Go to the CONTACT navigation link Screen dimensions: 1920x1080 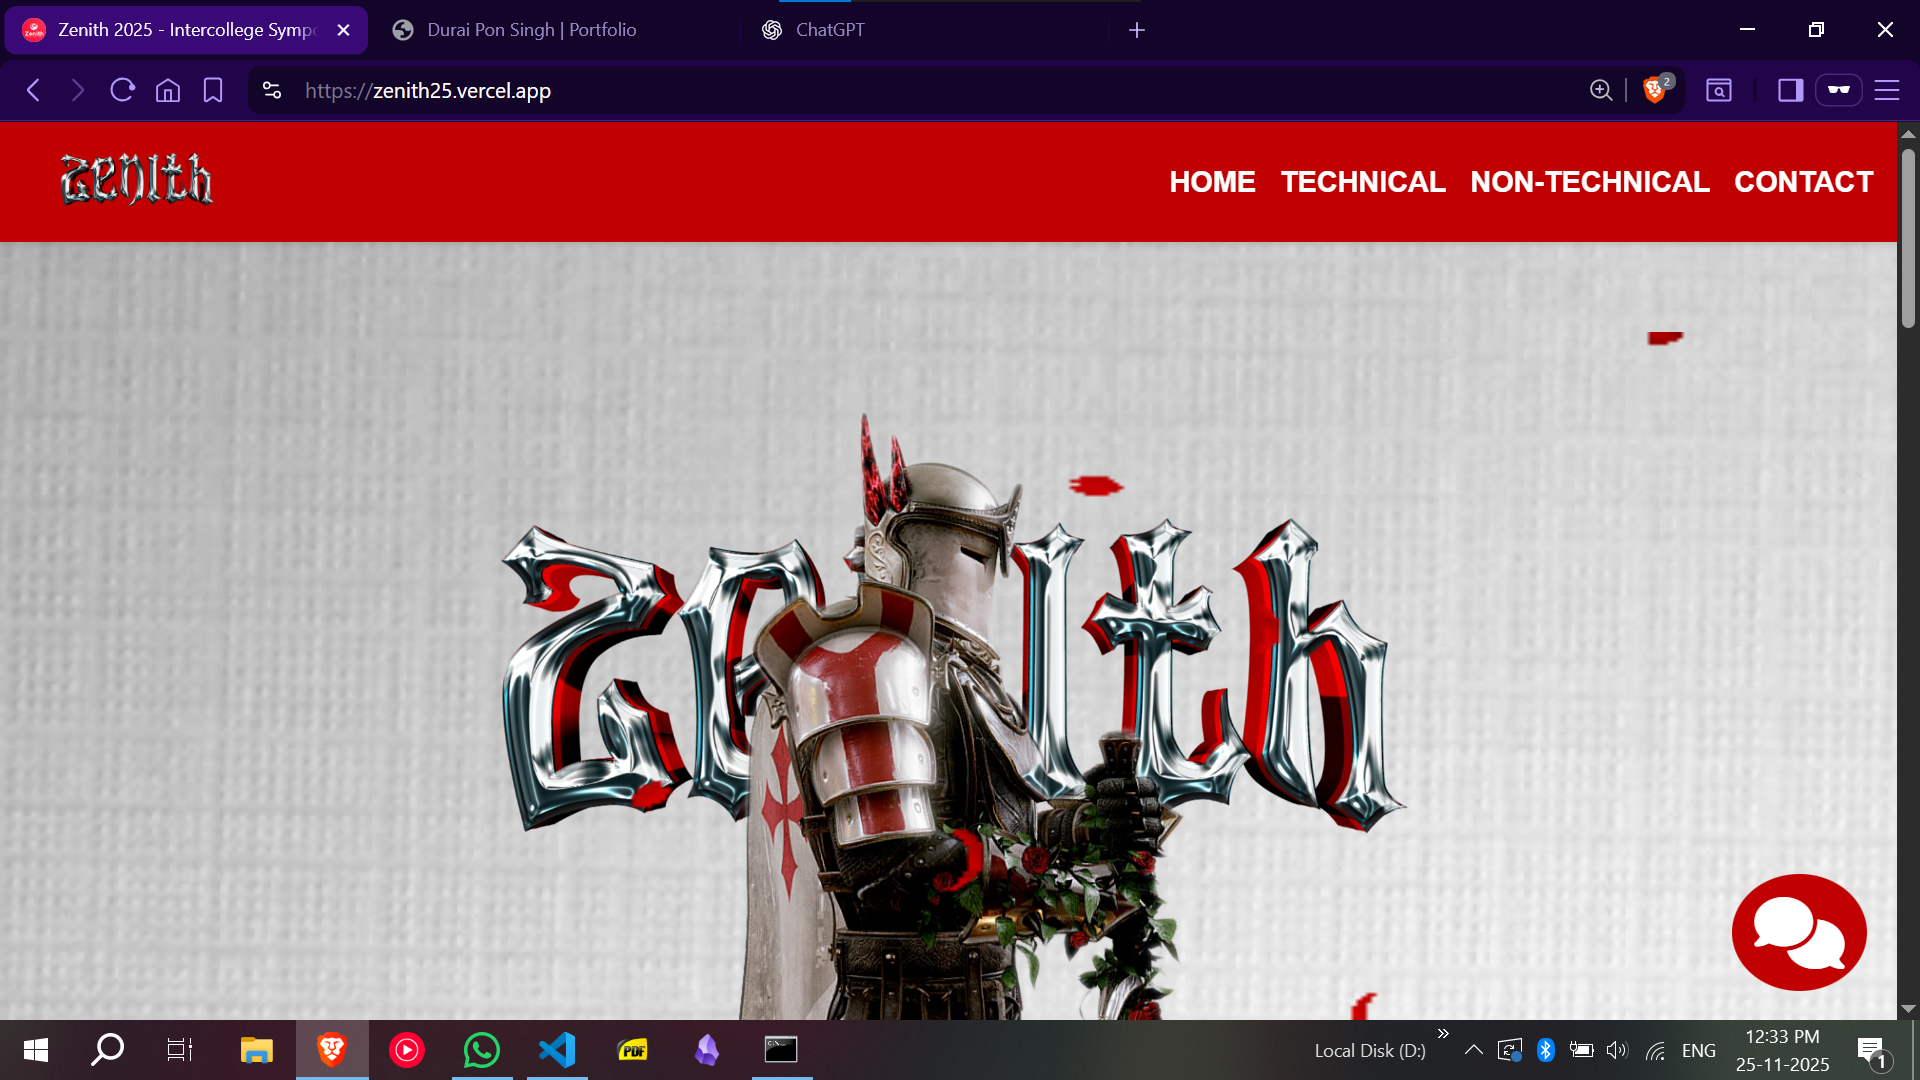coord(1803,182)
